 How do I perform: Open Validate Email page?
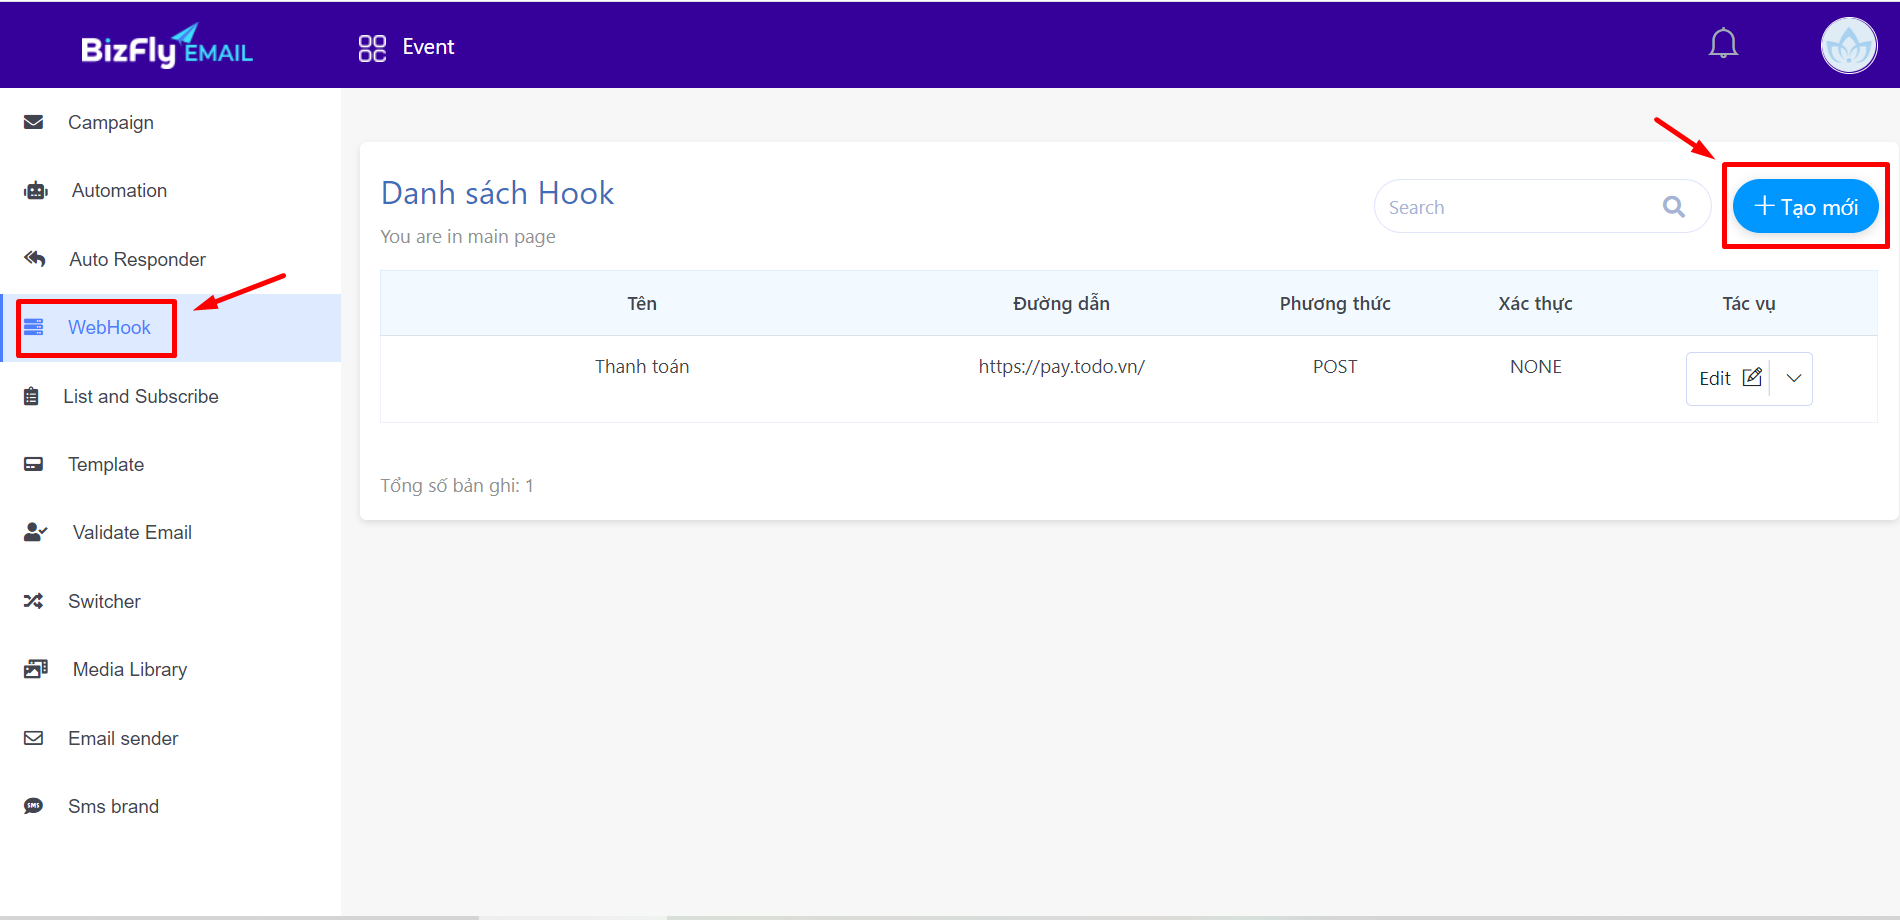click(132, 532)
